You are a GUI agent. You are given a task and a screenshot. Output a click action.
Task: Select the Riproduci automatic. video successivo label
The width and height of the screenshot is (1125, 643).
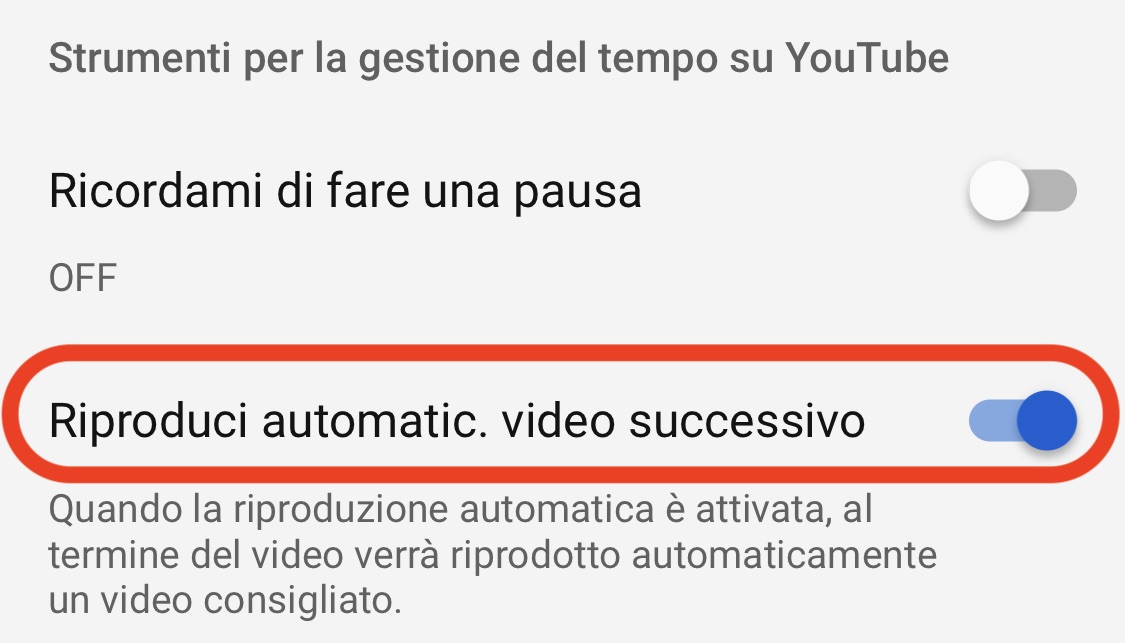[457, 421]
